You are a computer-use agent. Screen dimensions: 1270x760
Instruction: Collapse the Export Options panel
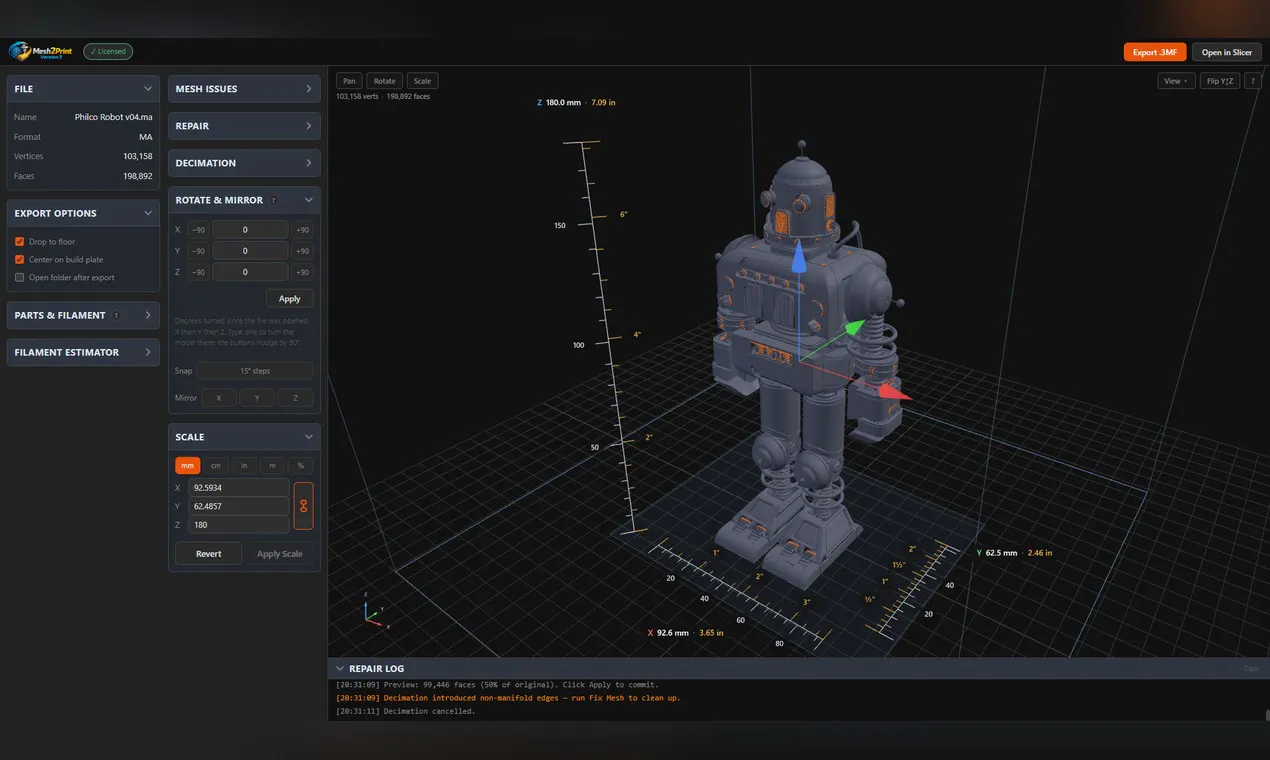point(148,213)
